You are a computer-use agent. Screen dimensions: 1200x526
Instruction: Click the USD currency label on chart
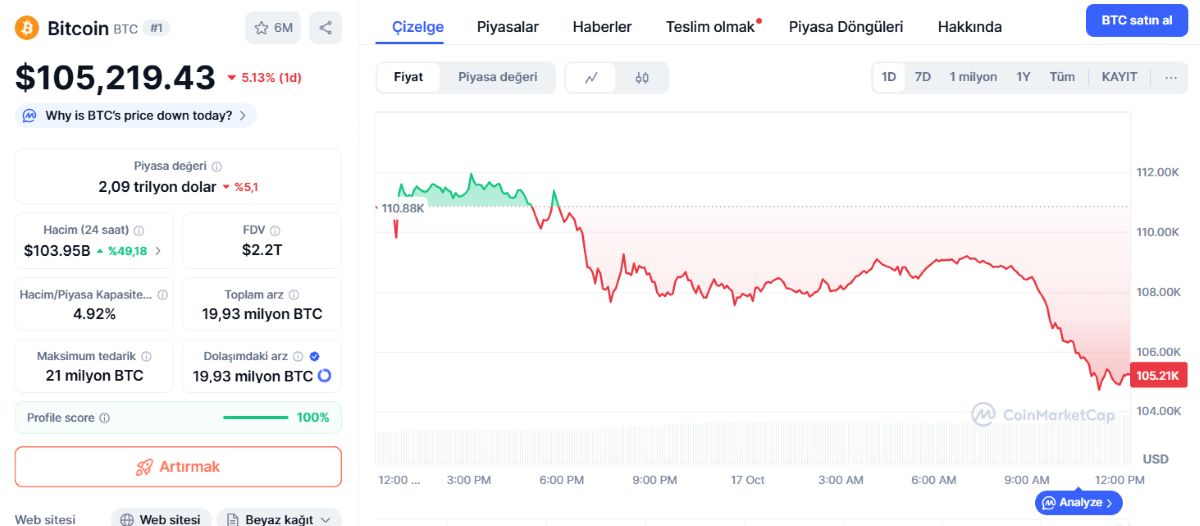tap(1155, 459)
